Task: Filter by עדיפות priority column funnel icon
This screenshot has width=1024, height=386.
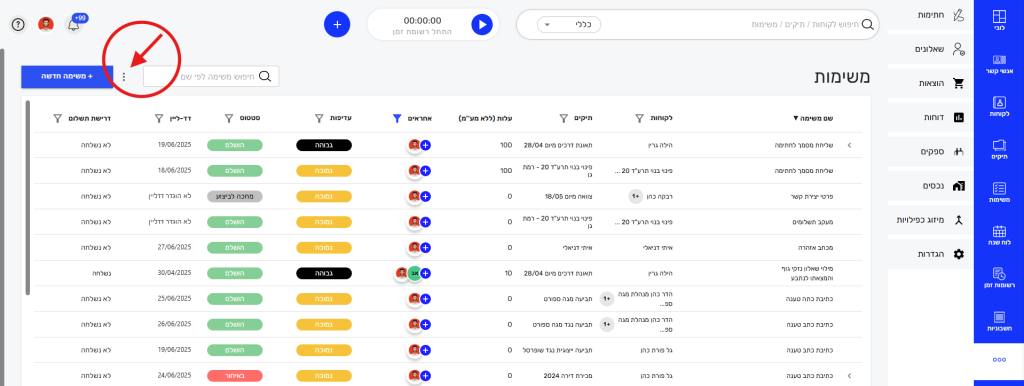Action: pyautogui.click(x=319, y=118)
